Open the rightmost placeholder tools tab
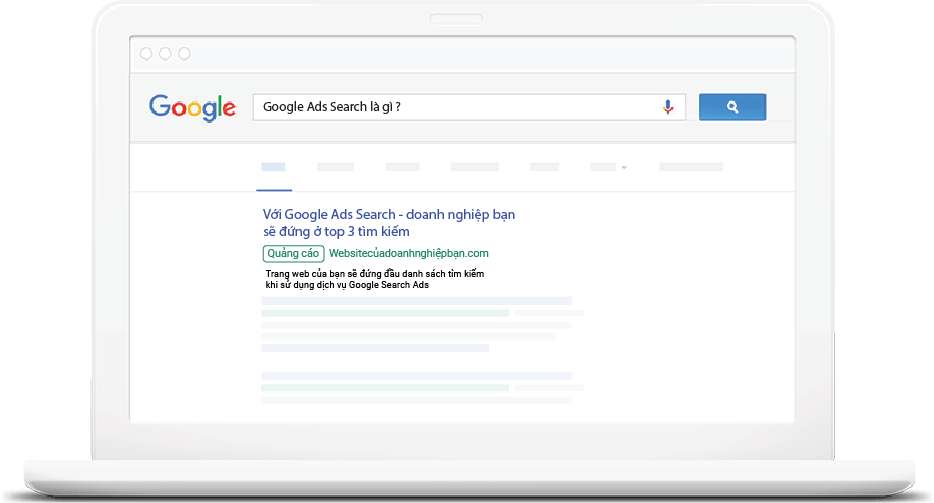The height and width of the screenshot is (503, 934). [x=691, y=167]
